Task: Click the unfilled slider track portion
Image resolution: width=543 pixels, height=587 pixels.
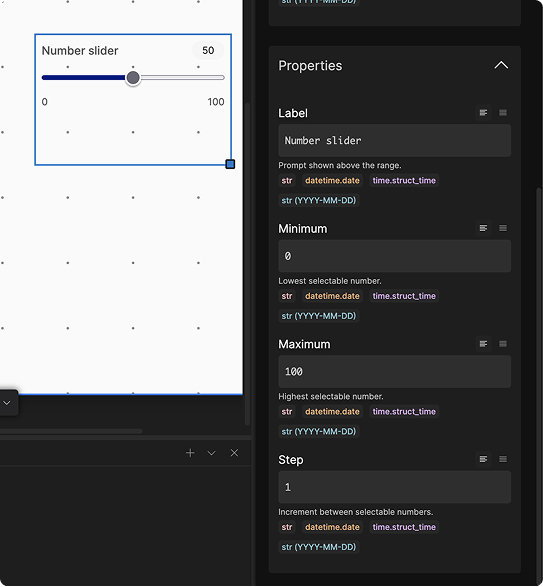Action: [182, 78]
